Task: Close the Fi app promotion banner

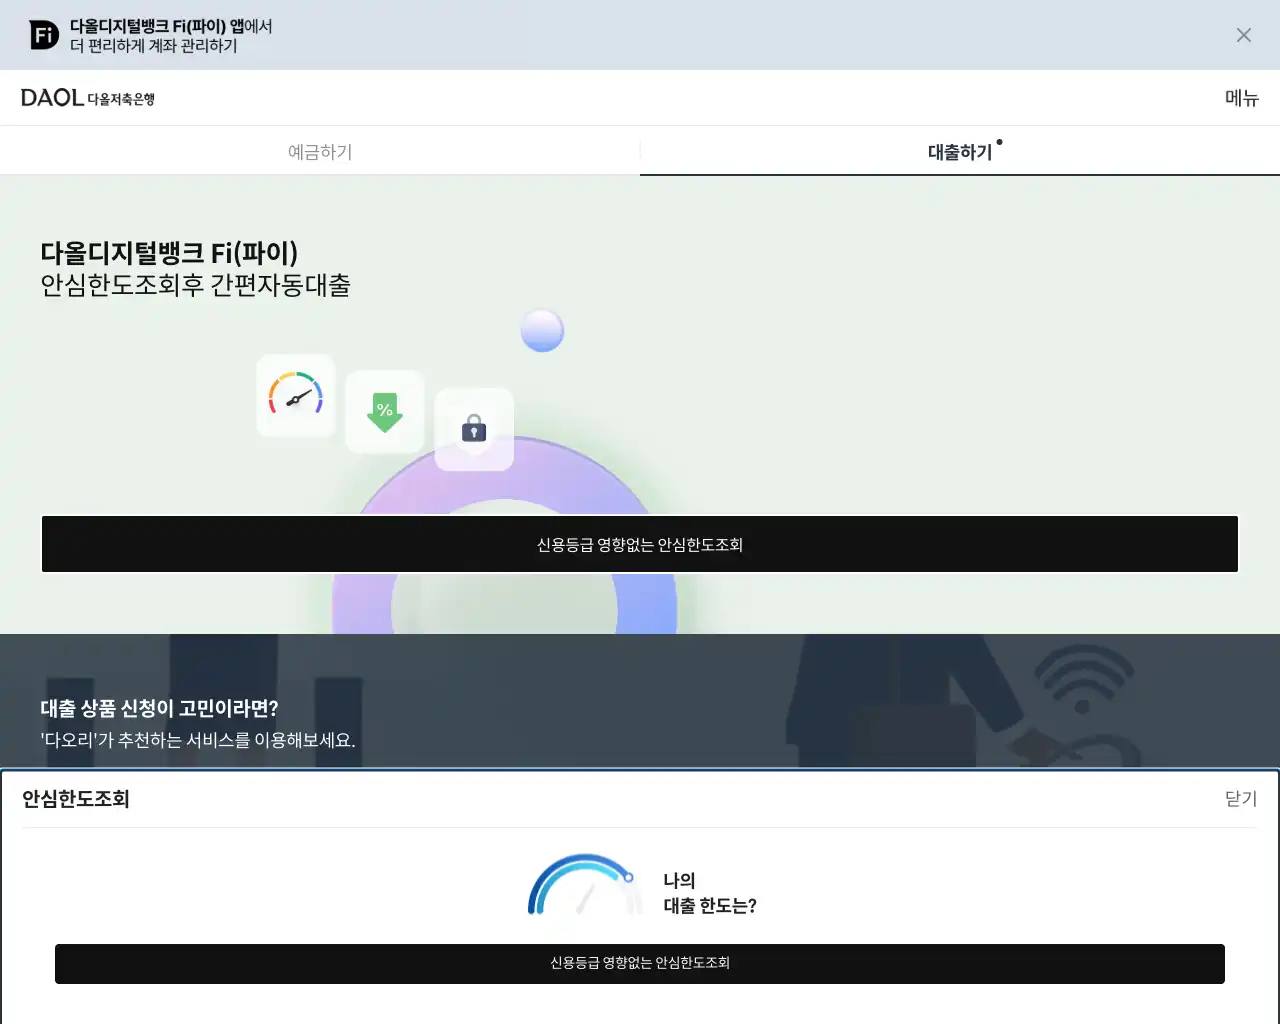Action: click(x=1243, y=35)
